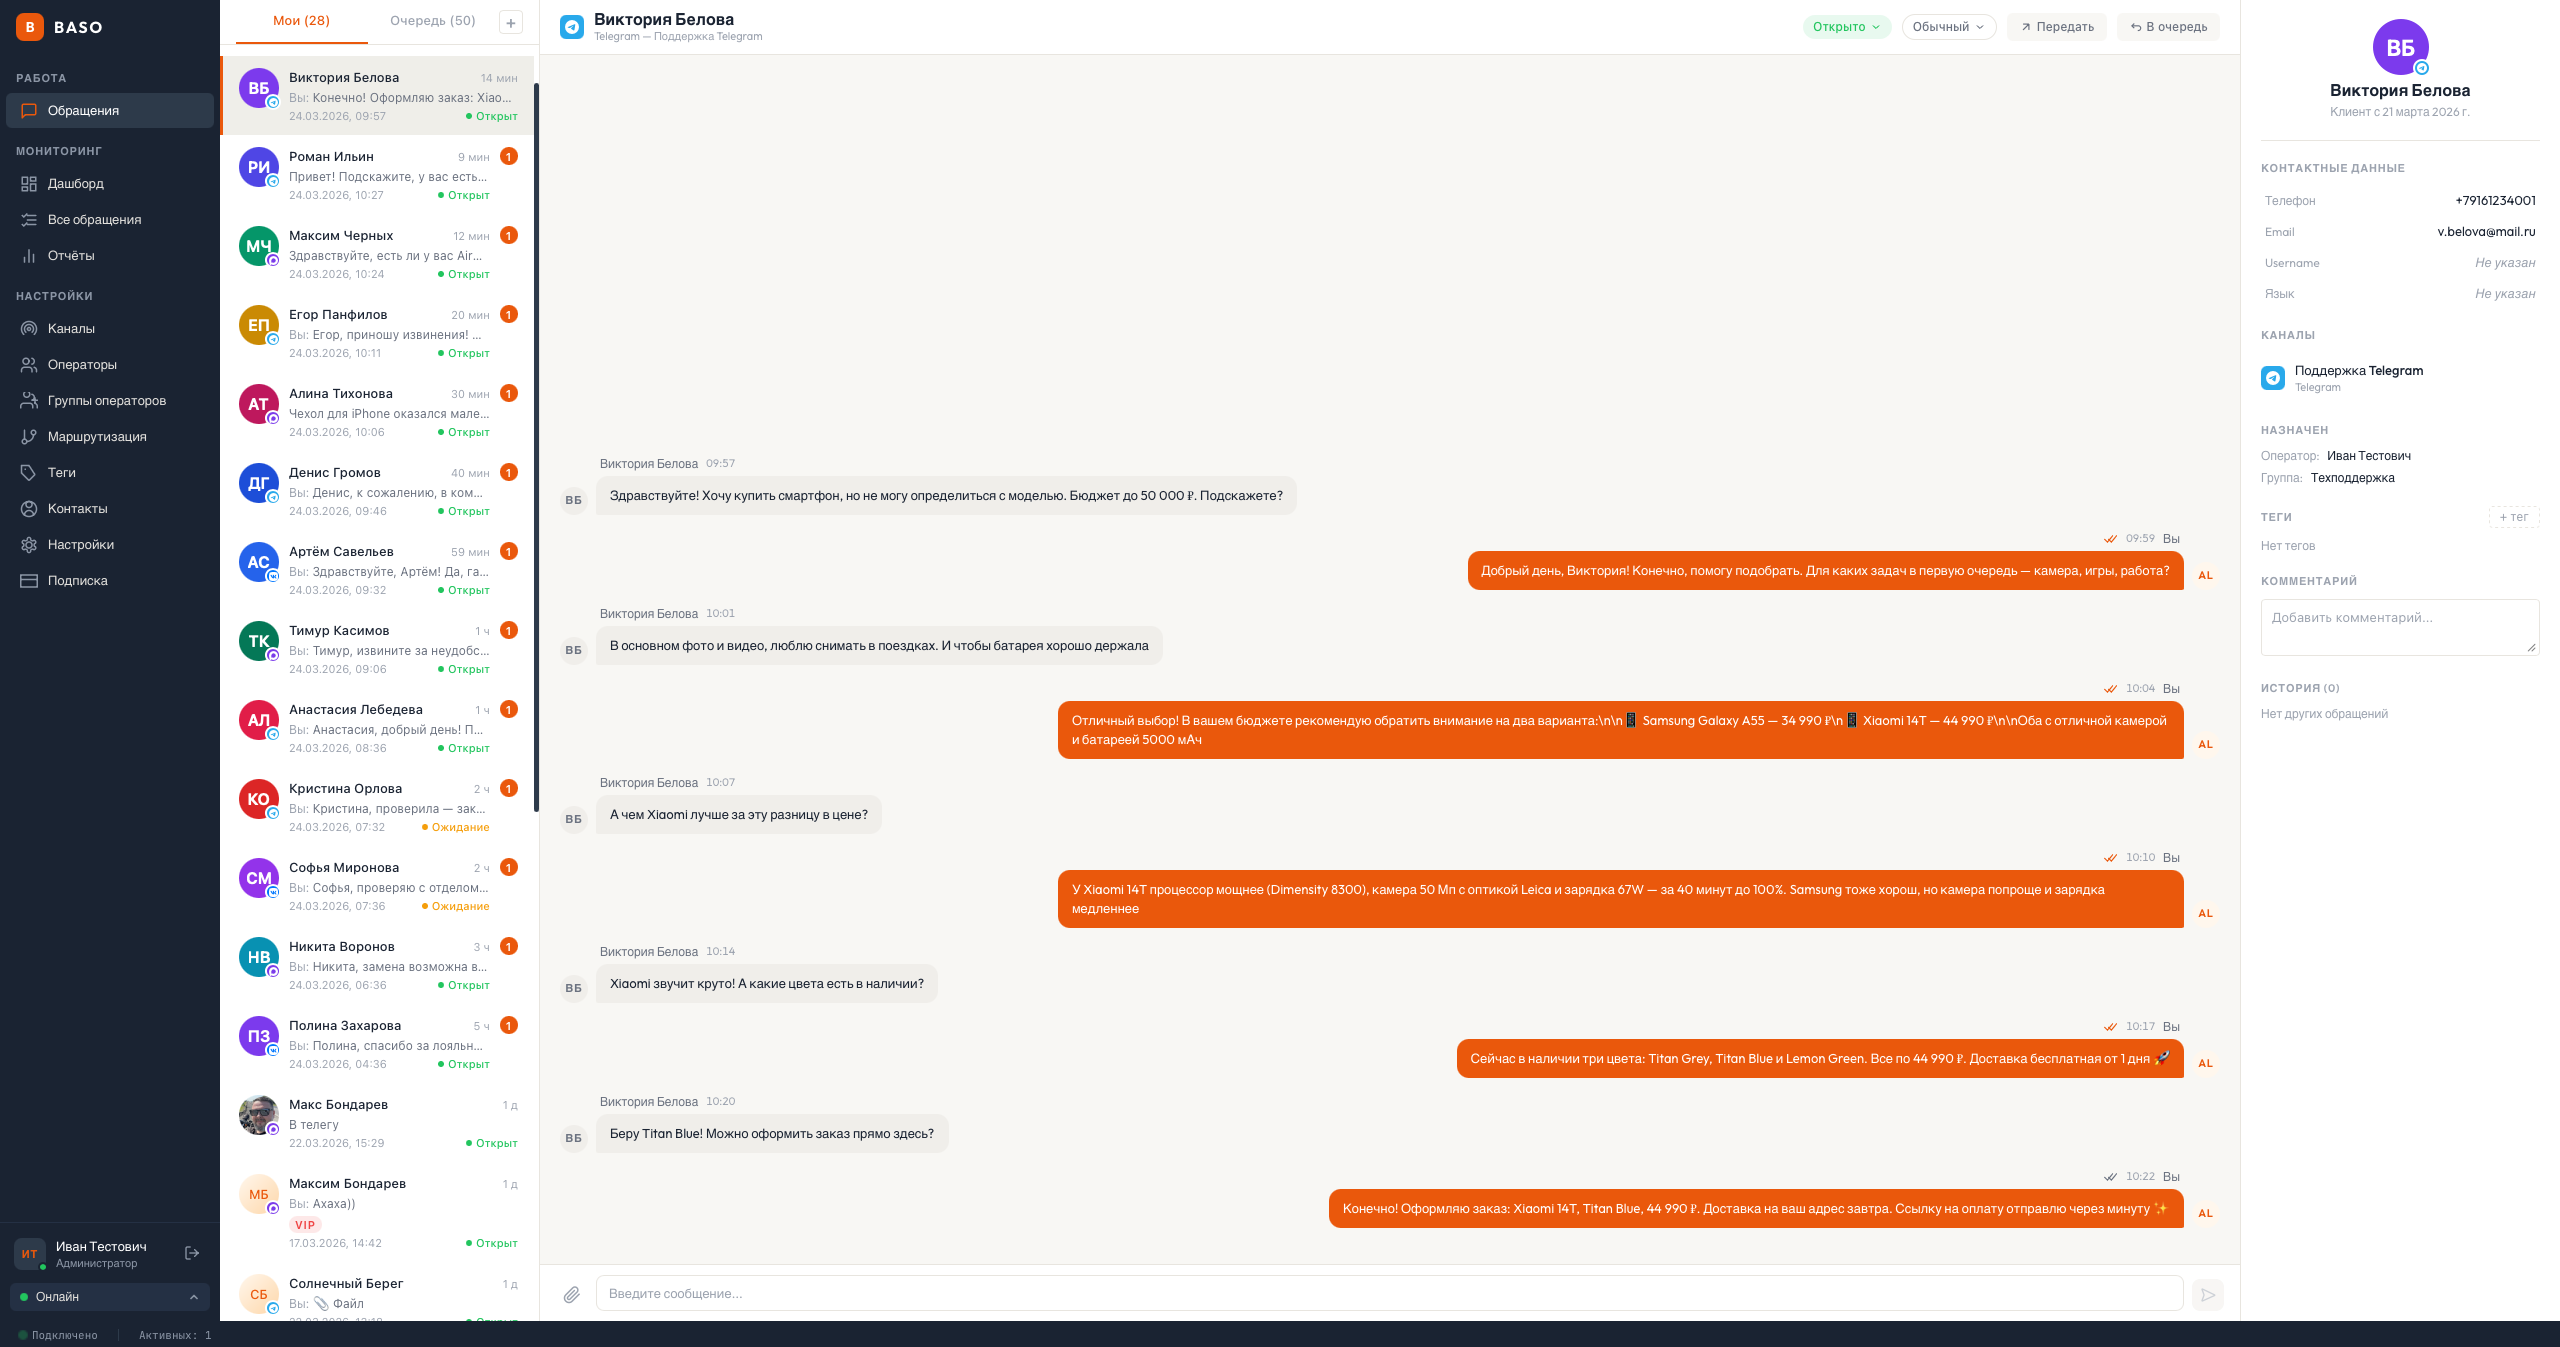Click the Передать button
This screenshot has height=1347, width=2560.
click(2057, 27)
